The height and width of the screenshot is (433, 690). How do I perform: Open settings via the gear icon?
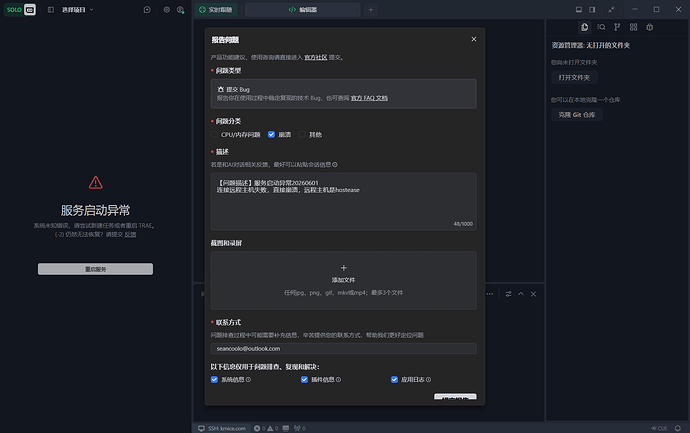166,10
